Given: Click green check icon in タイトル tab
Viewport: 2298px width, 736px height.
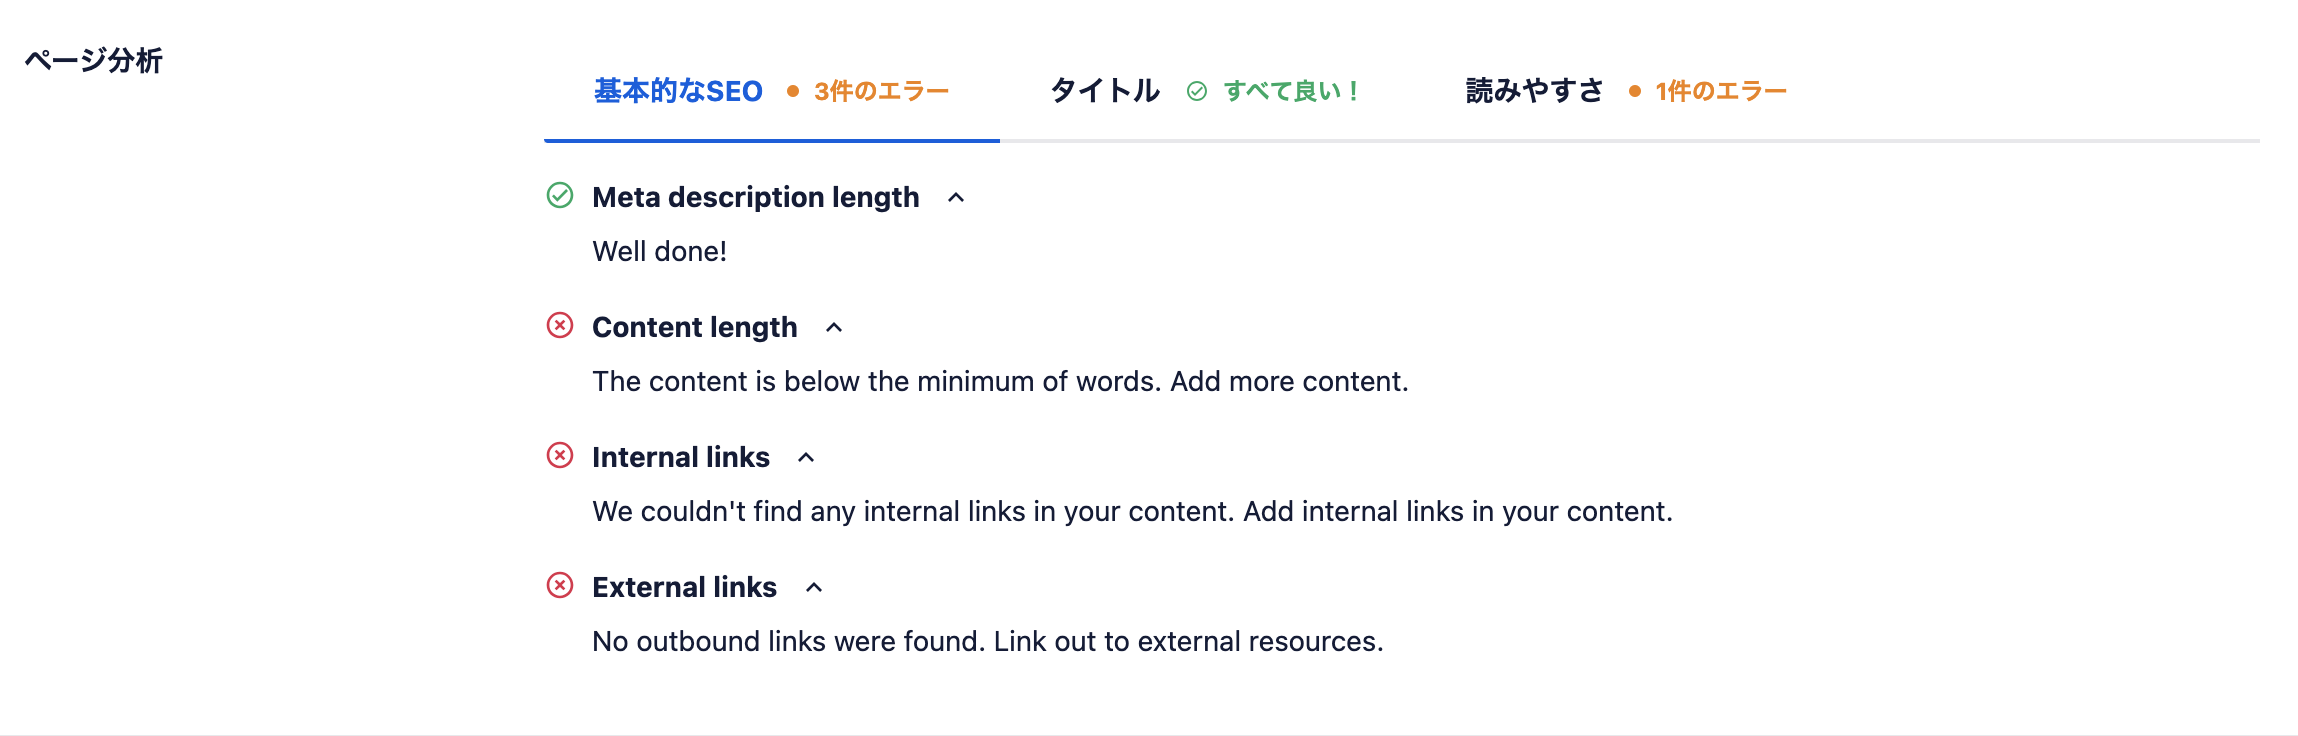Looking at the screenshot, I should click(1197, 91).
